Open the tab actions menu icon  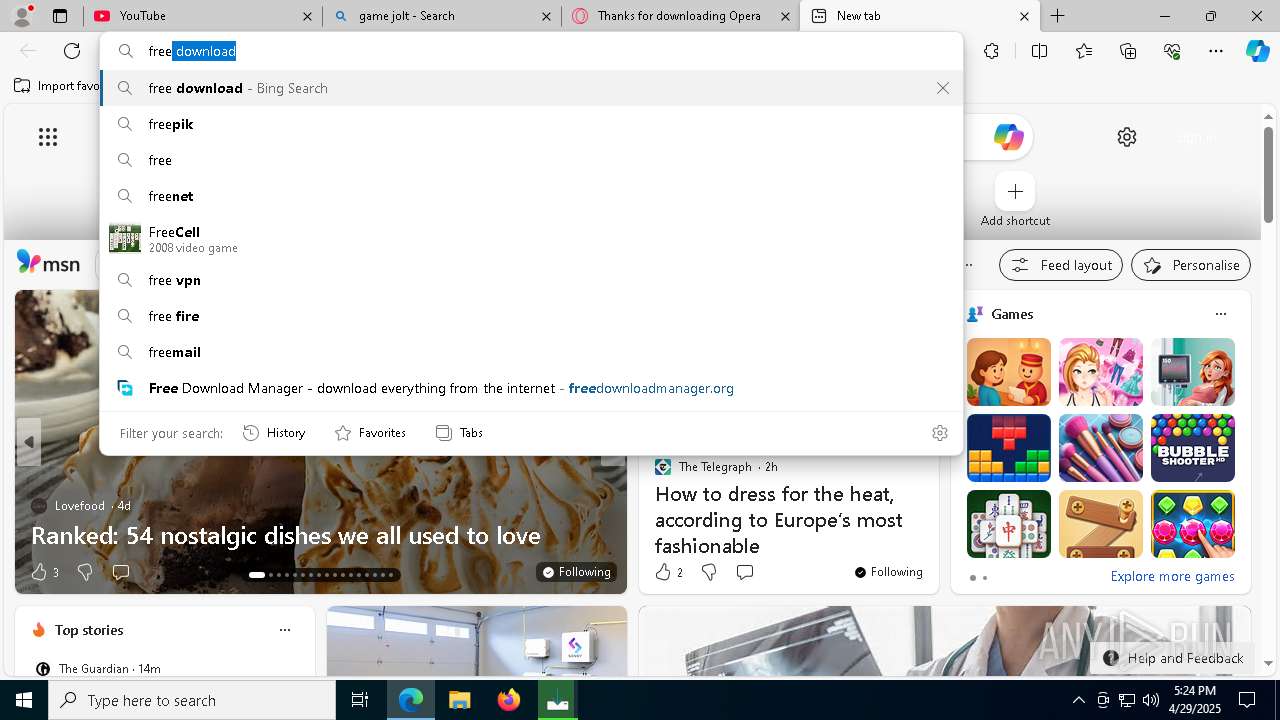(60, 16)
